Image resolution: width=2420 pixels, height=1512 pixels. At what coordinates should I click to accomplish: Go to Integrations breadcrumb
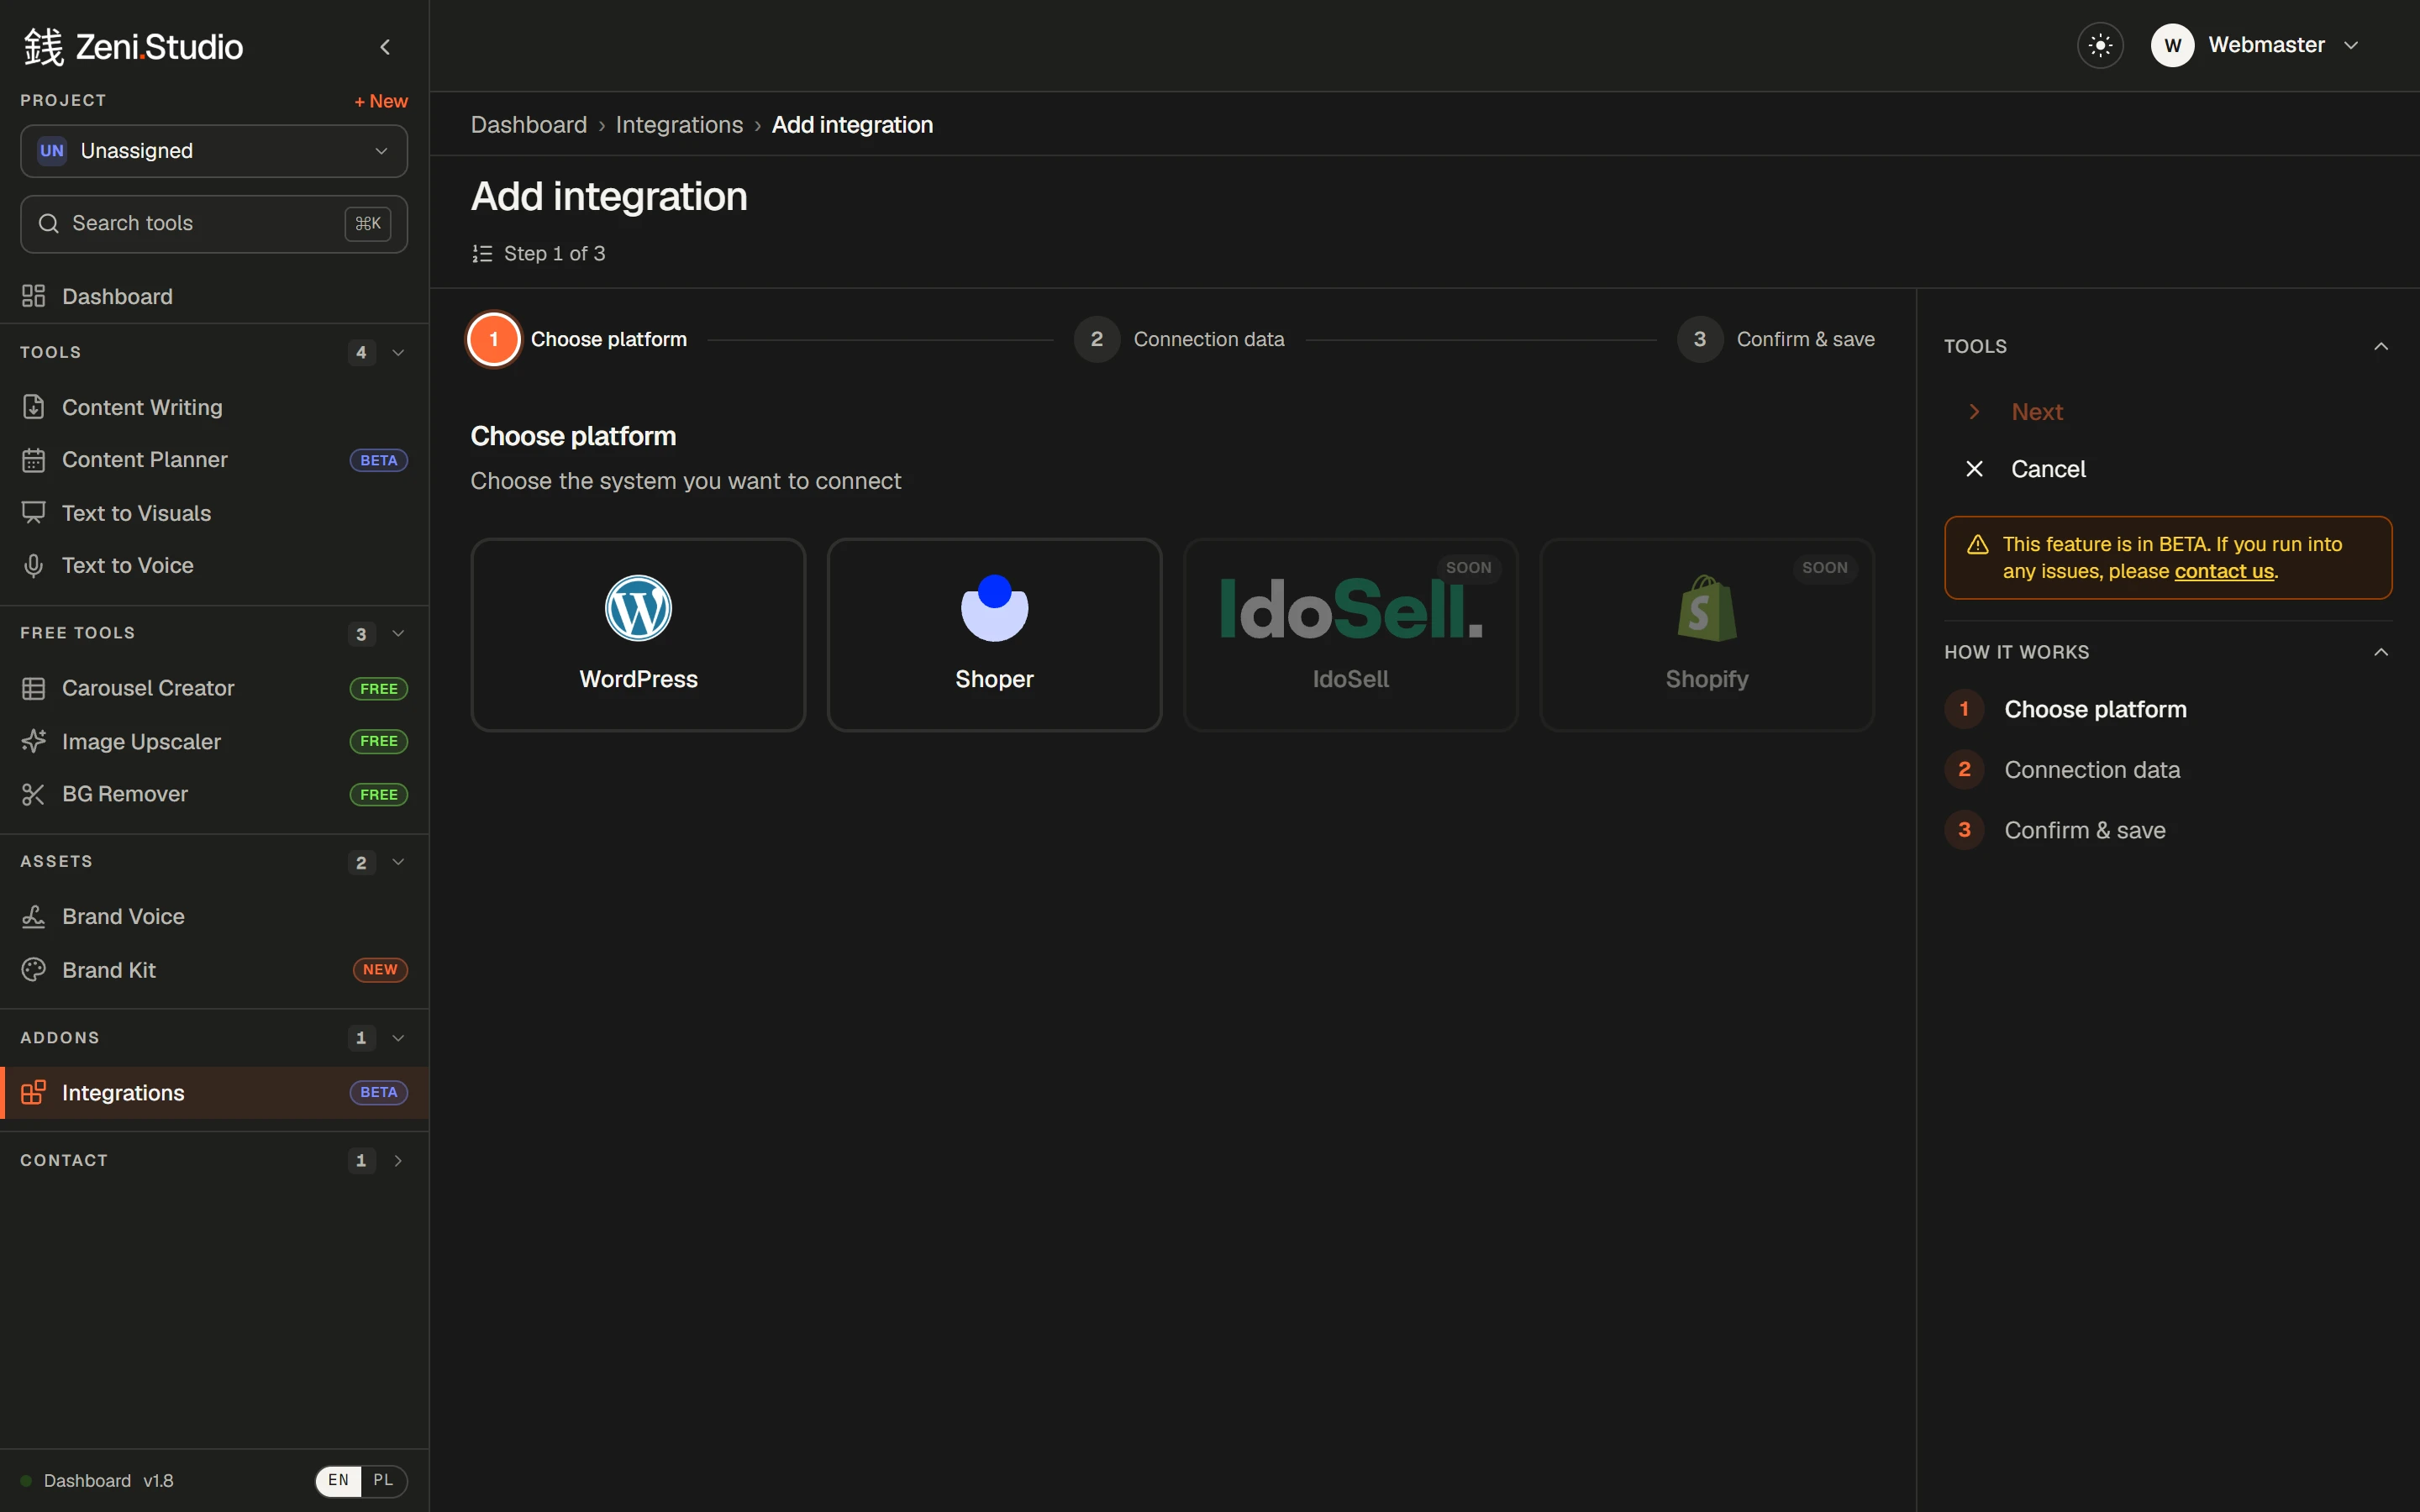point(679,125)
